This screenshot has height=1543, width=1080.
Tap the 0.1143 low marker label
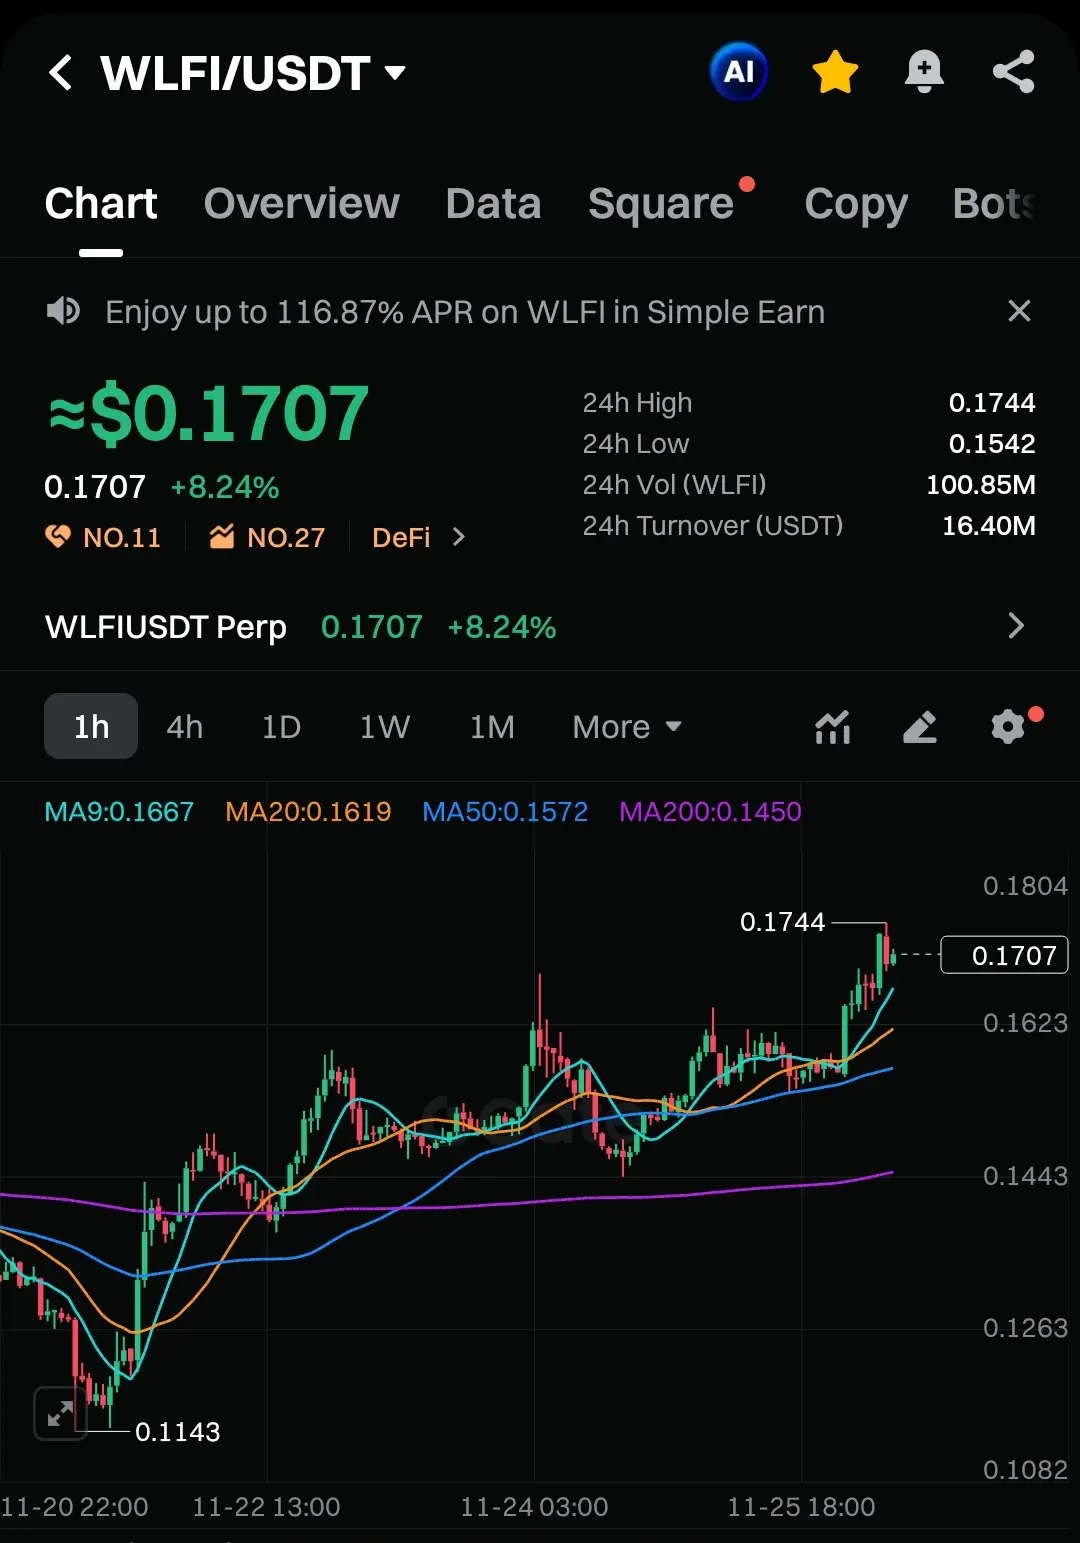177,1432
